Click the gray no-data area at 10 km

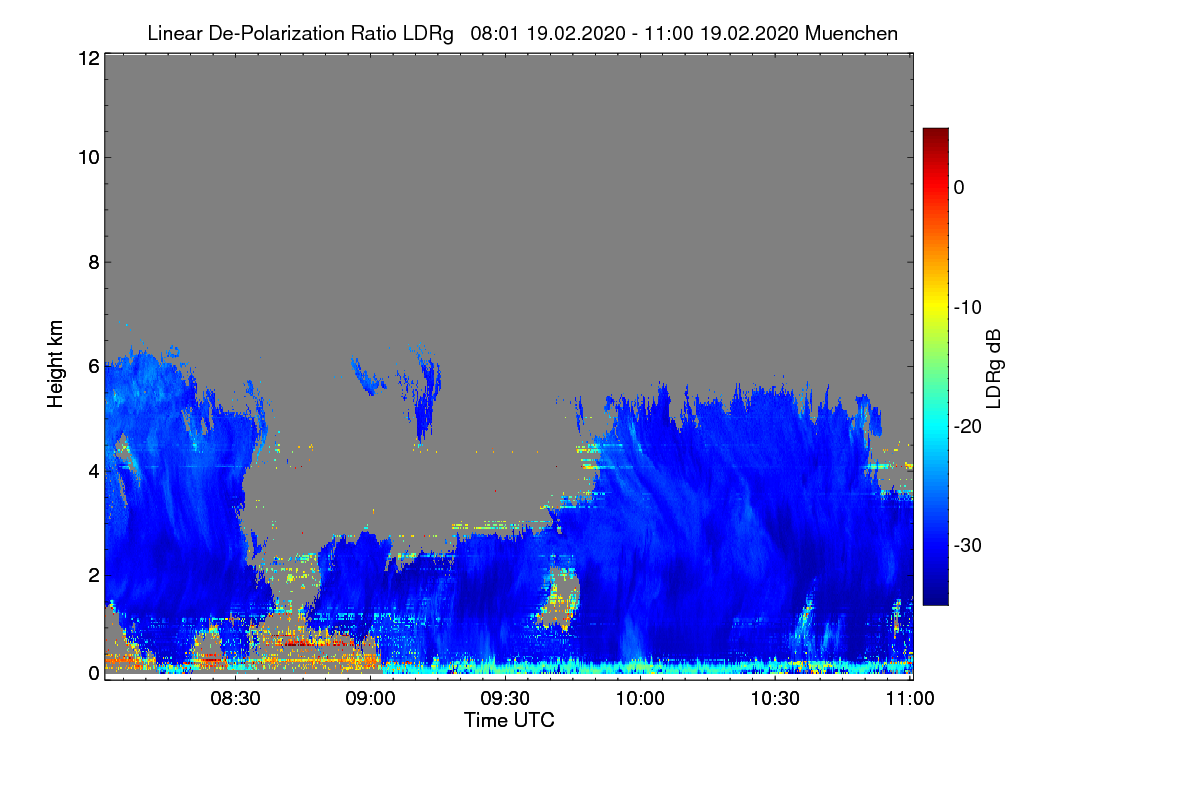point(508,157)
